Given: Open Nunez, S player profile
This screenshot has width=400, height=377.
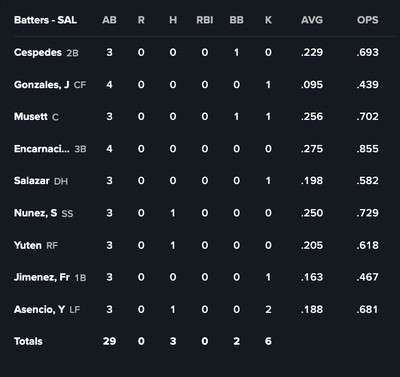Looking at the screenshot, I should 35,213.
